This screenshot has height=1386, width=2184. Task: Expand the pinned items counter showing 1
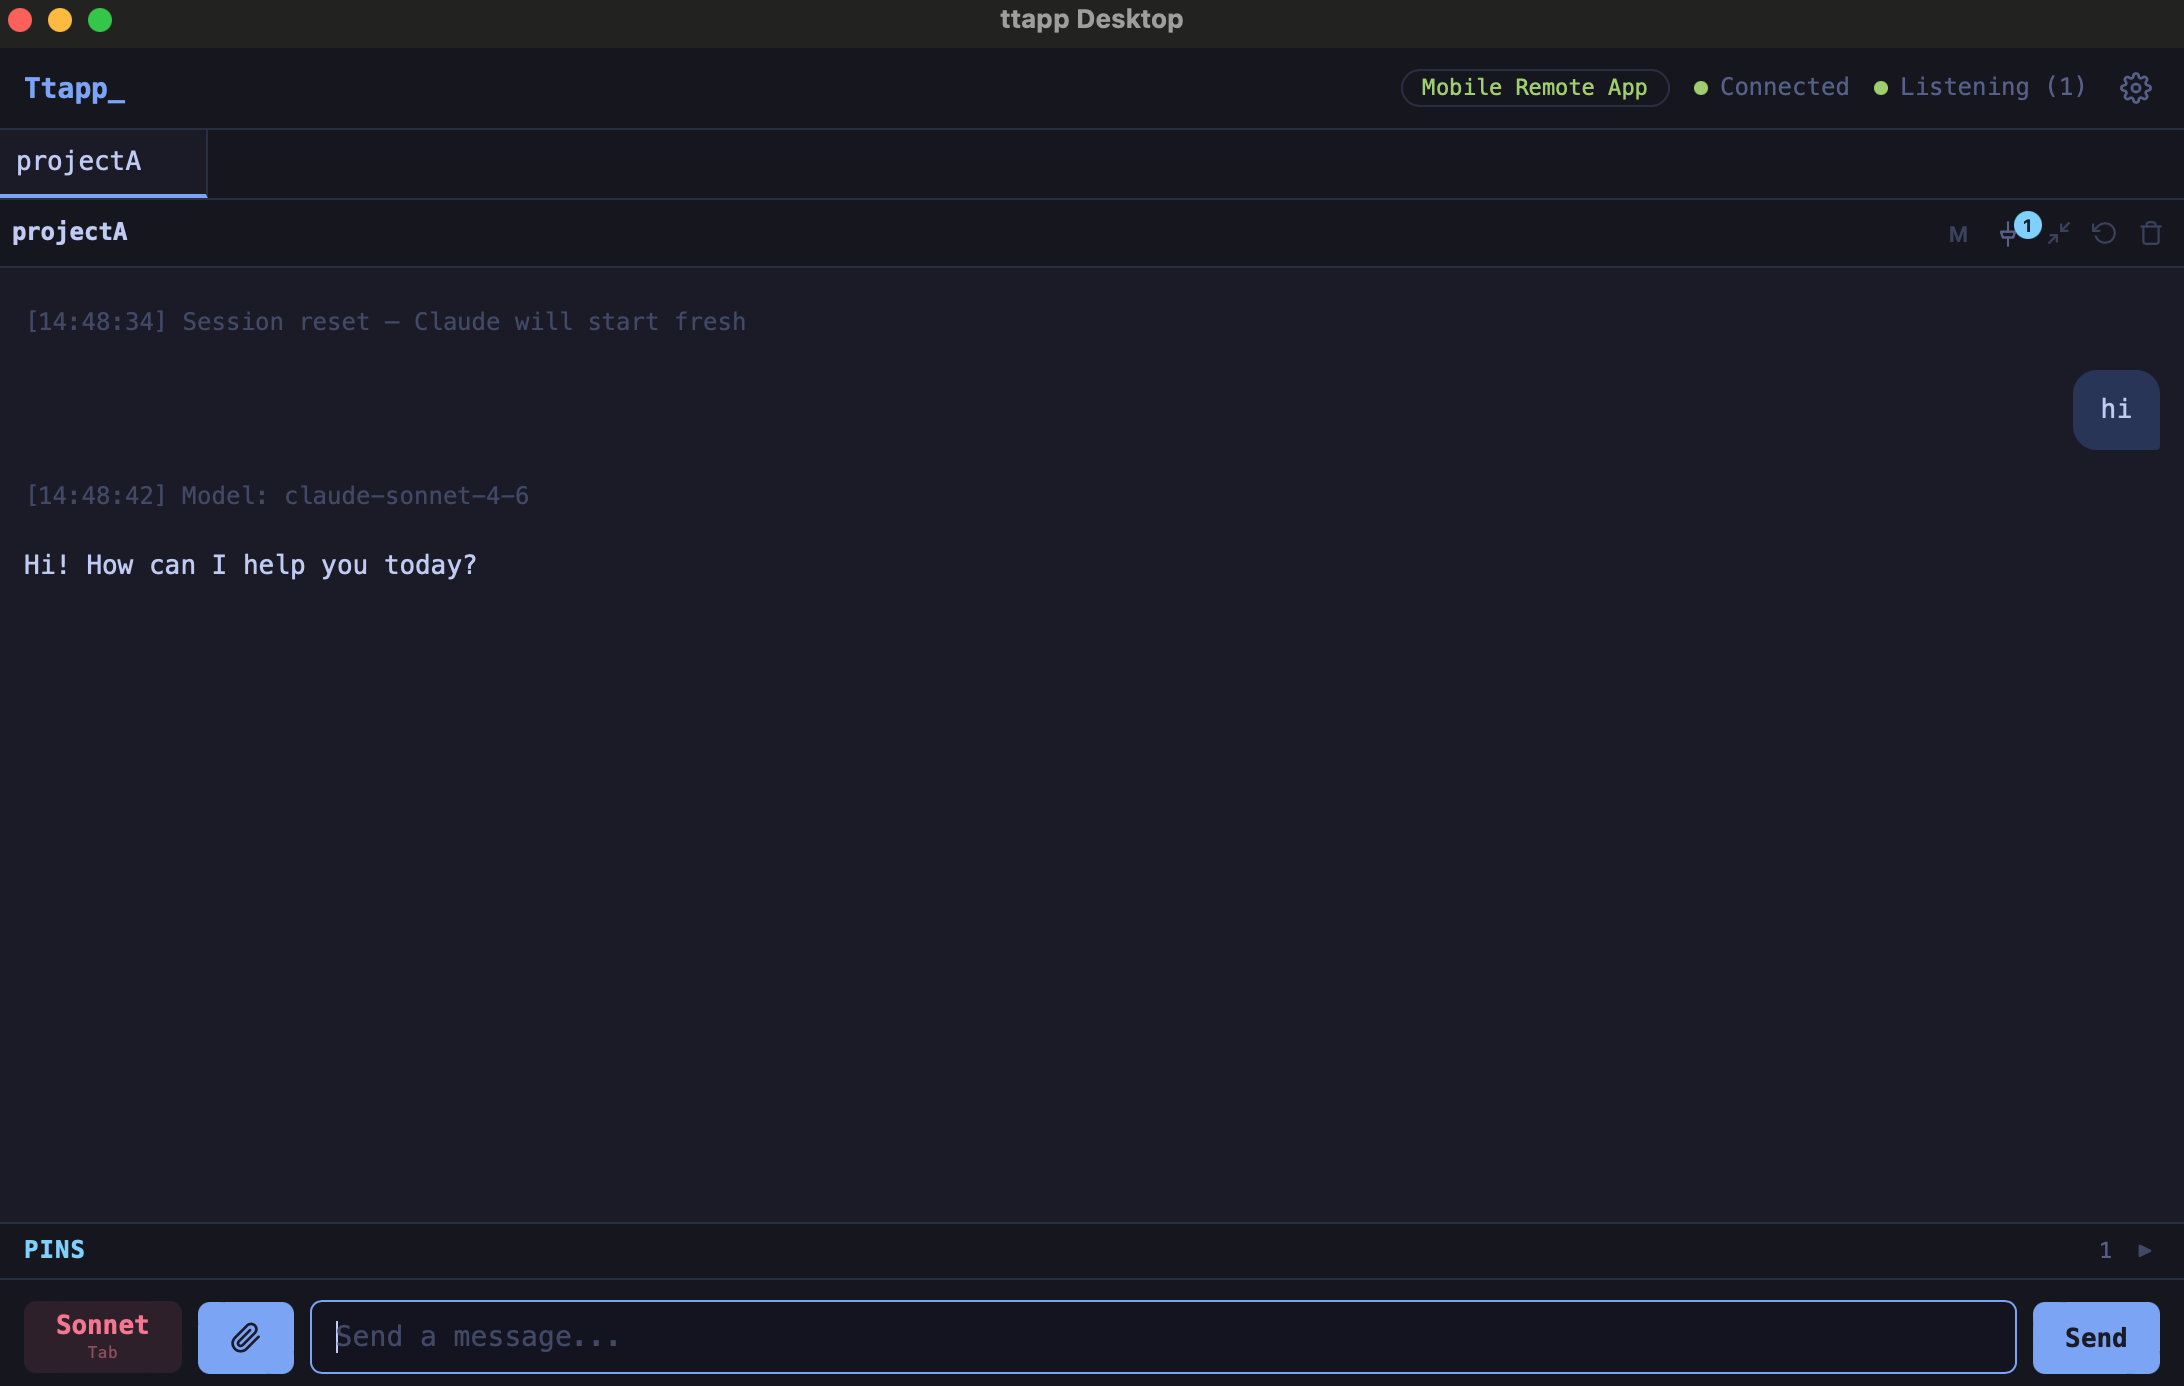2105,1250
